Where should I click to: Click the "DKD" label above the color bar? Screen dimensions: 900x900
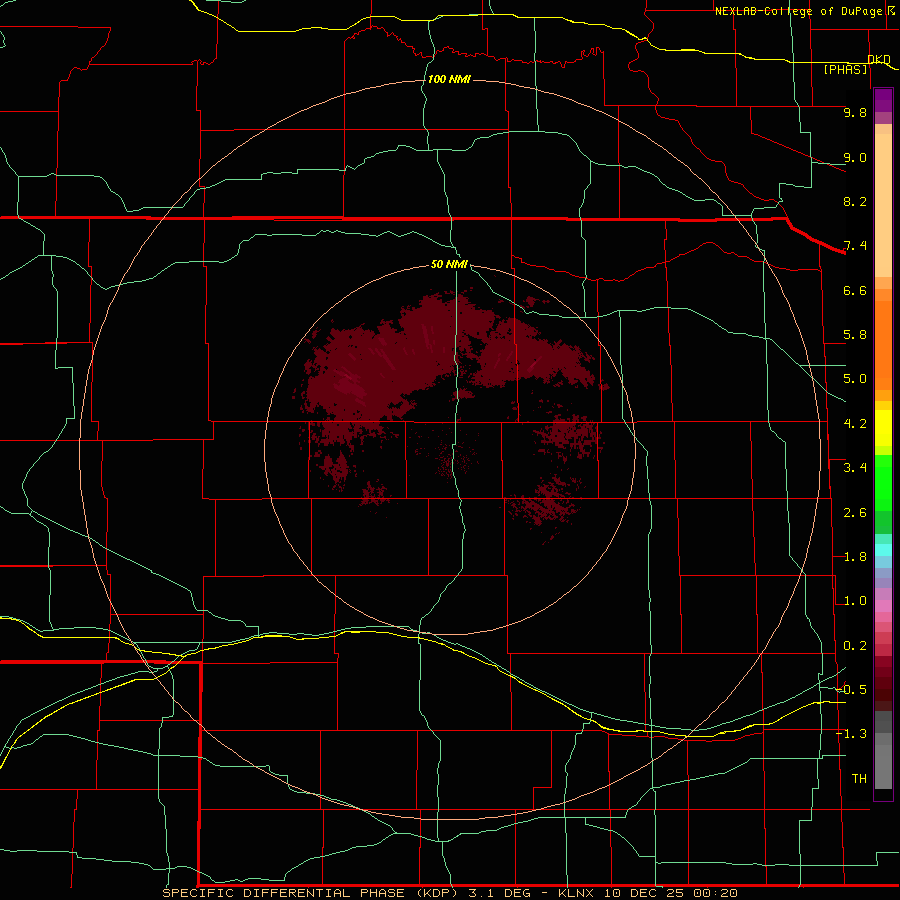879,59
